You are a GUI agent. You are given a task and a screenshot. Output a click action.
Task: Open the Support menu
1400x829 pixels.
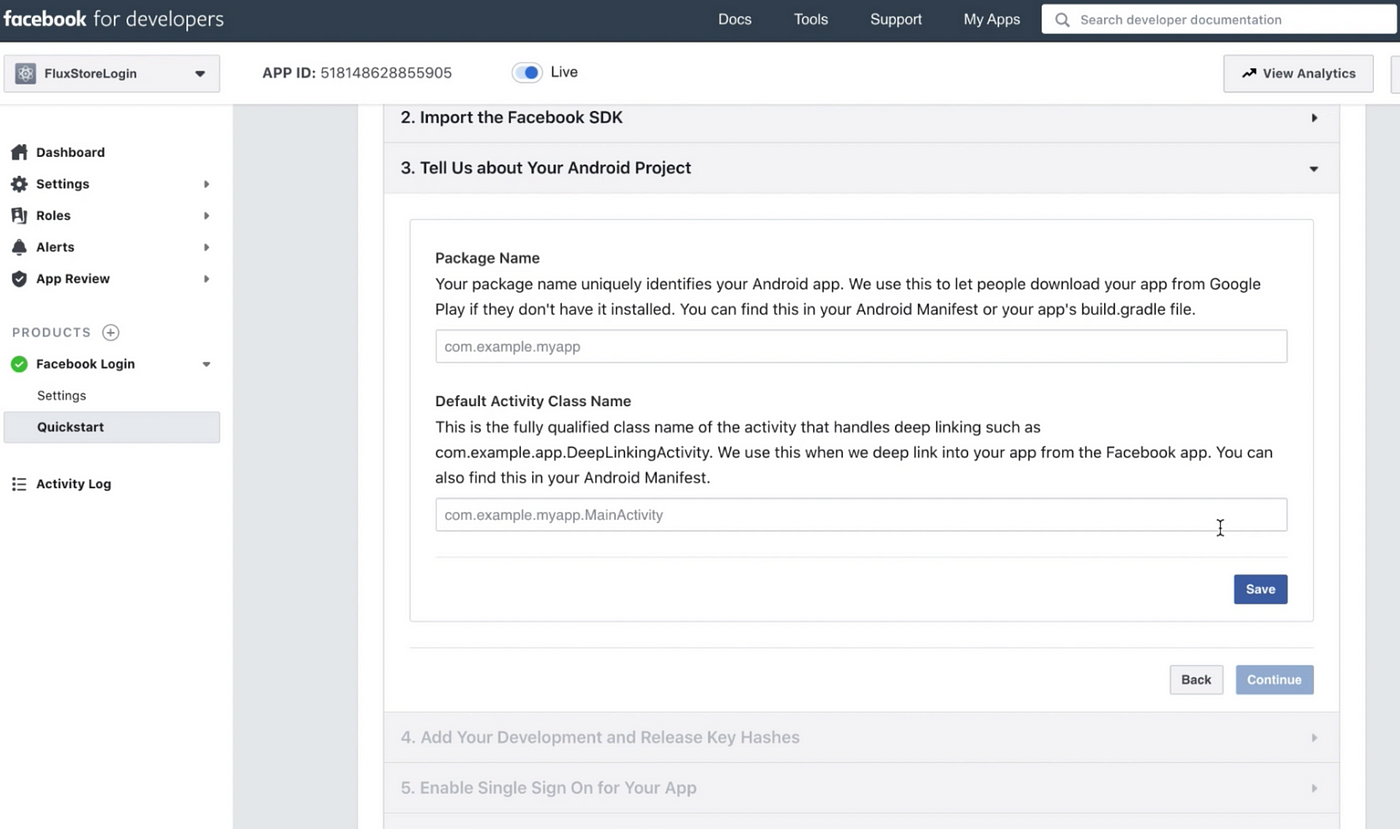[896, 19]
